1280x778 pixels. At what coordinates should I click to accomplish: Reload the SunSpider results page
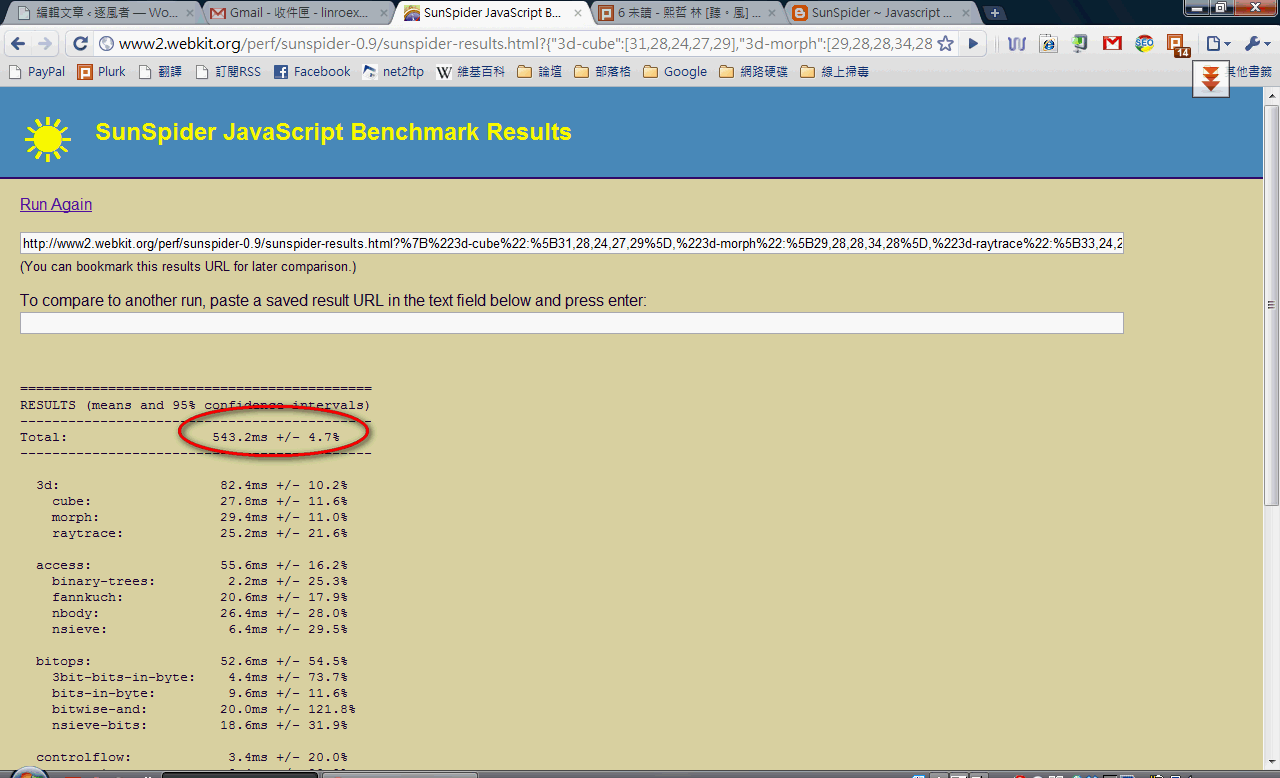(81, 44)
